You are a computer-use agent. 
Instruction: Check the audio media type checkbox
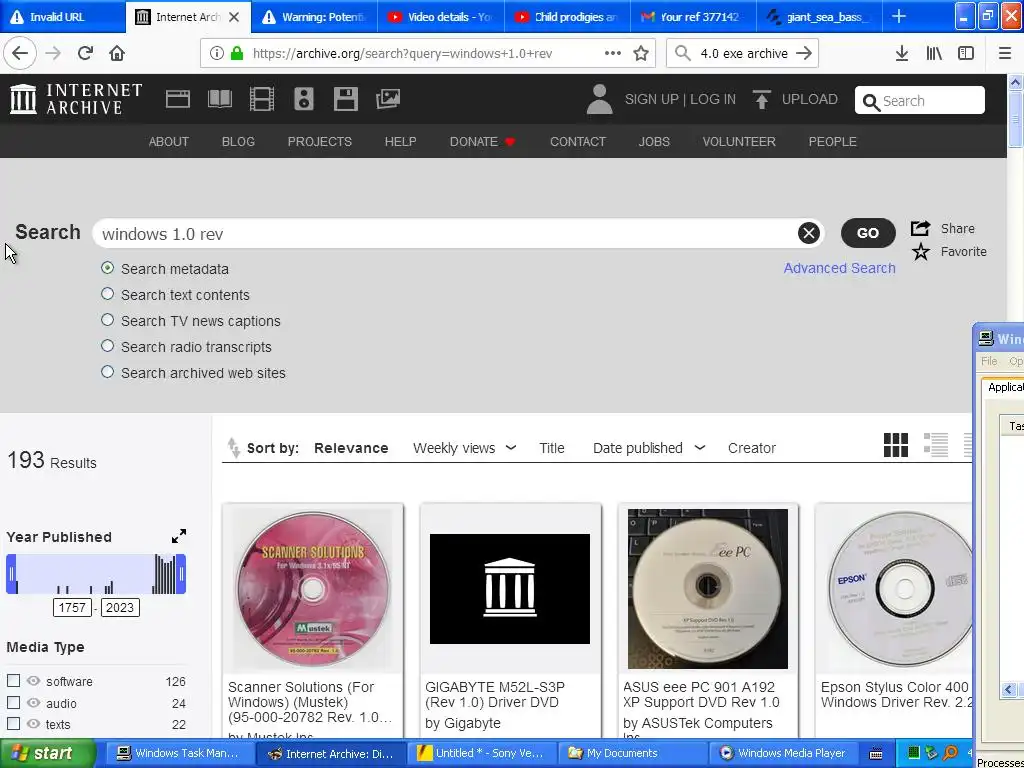pos(13,703)
